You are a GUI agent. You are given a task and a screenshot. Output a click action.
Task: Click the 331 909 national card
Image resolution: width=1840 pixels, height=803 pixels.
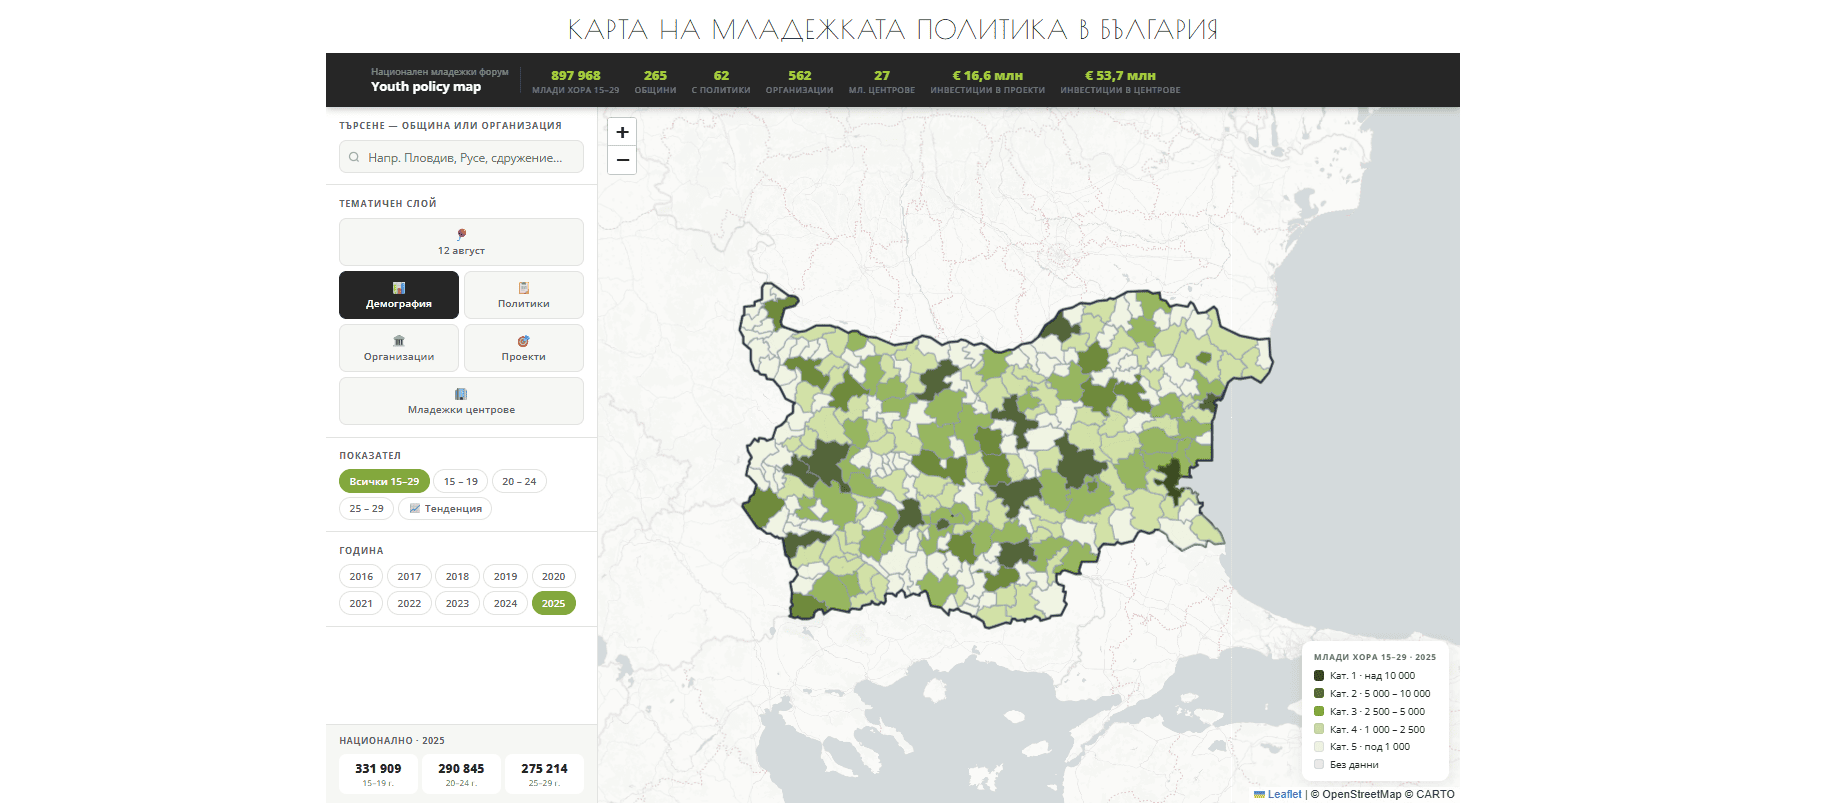pos(378,774)
